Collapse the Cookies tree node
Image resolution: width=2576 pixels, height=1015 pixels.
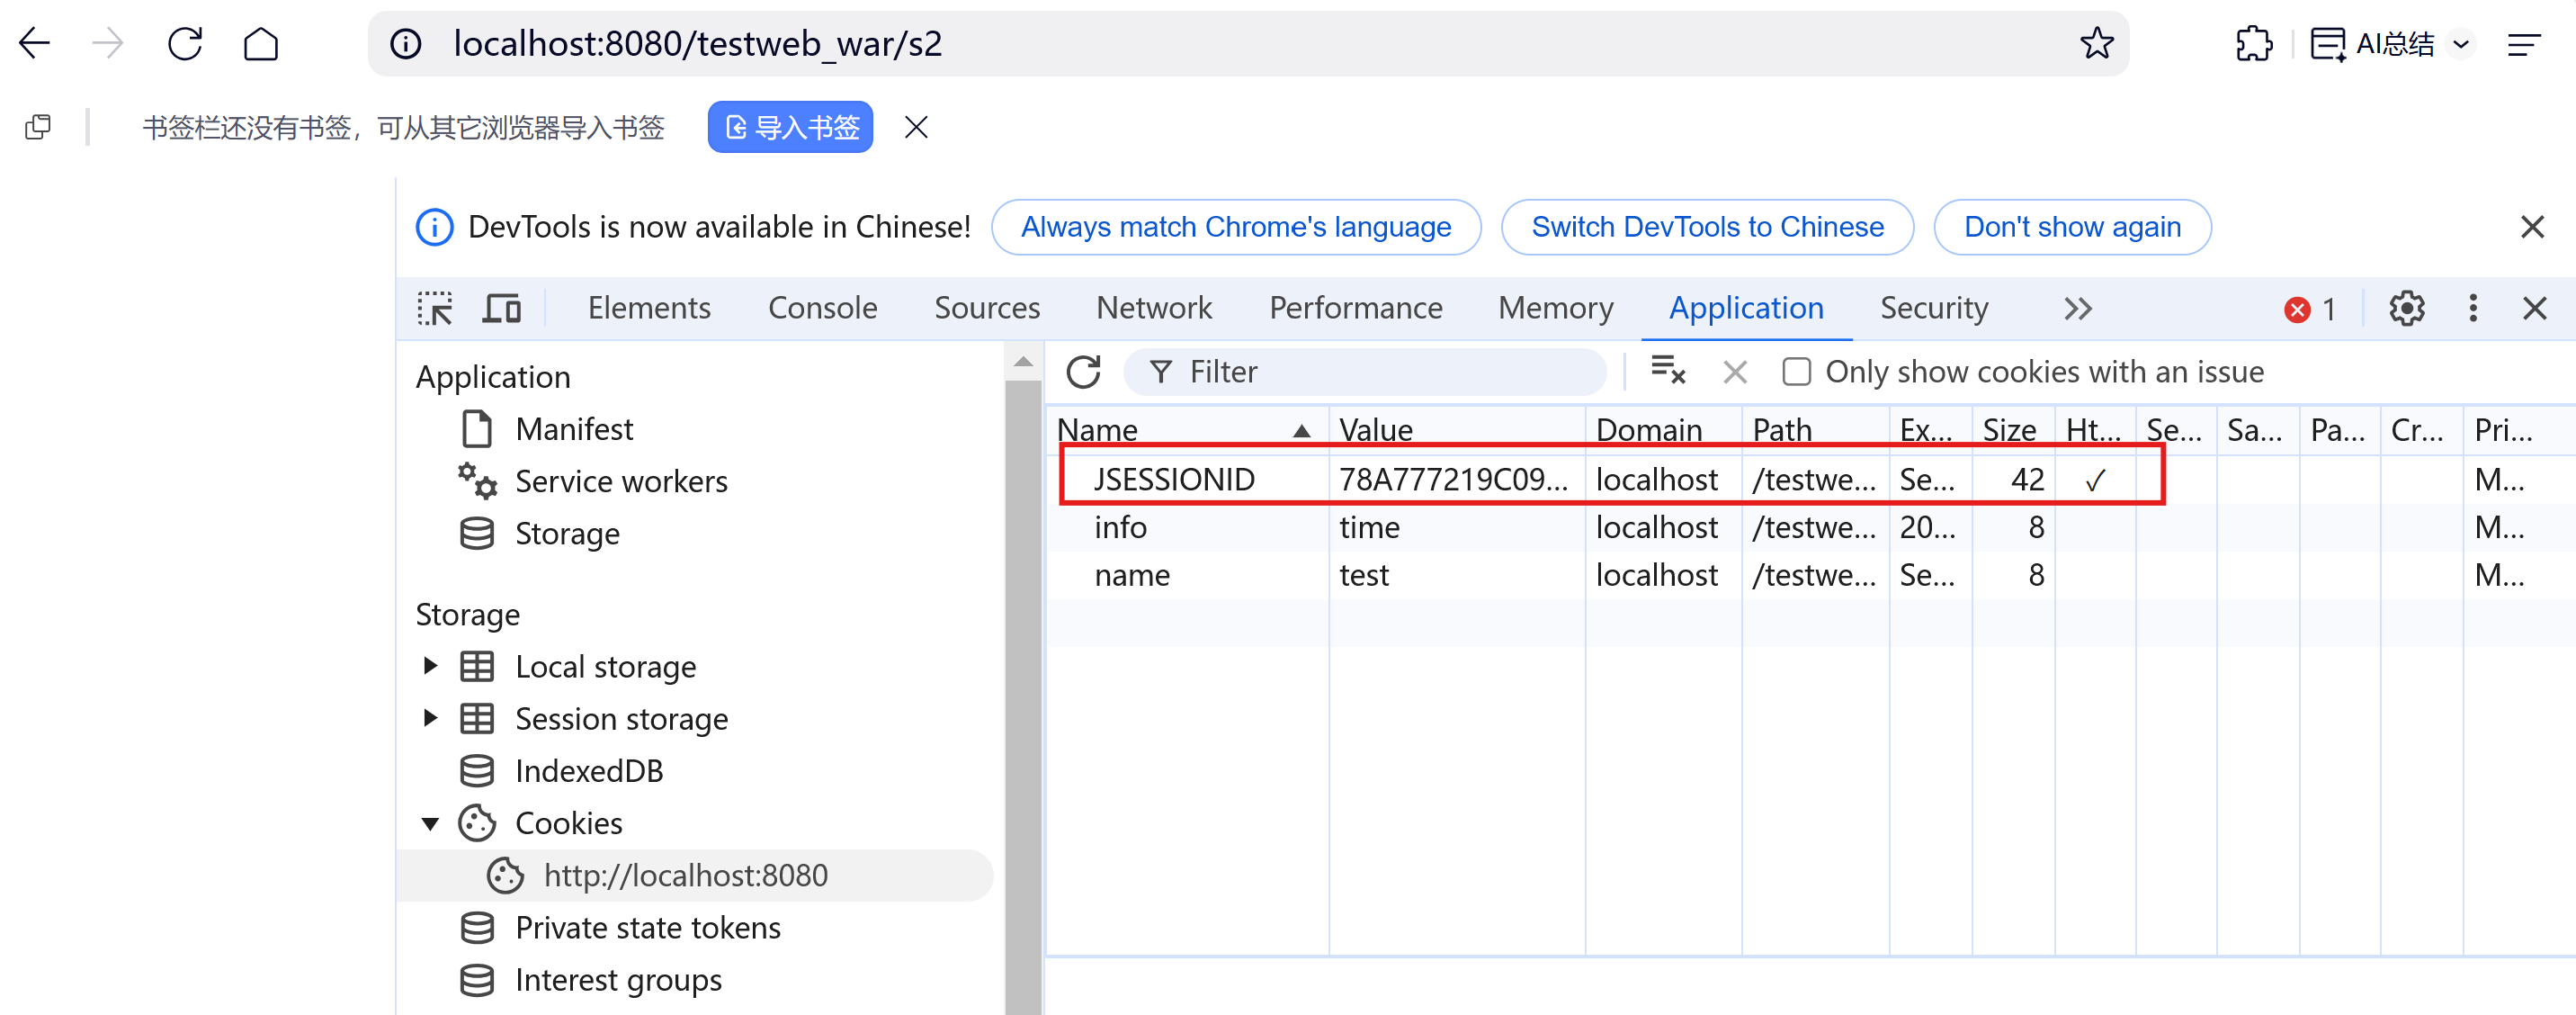[430, 823]
